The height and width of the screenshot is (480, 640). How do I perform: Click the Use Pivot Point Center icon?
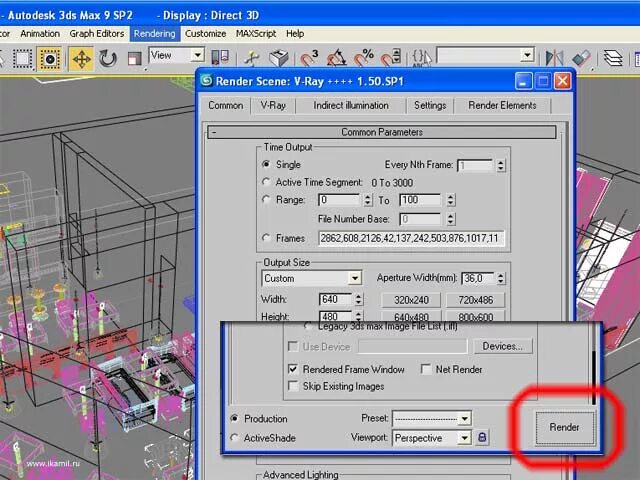pyautogui.click(x=220, y=57)
